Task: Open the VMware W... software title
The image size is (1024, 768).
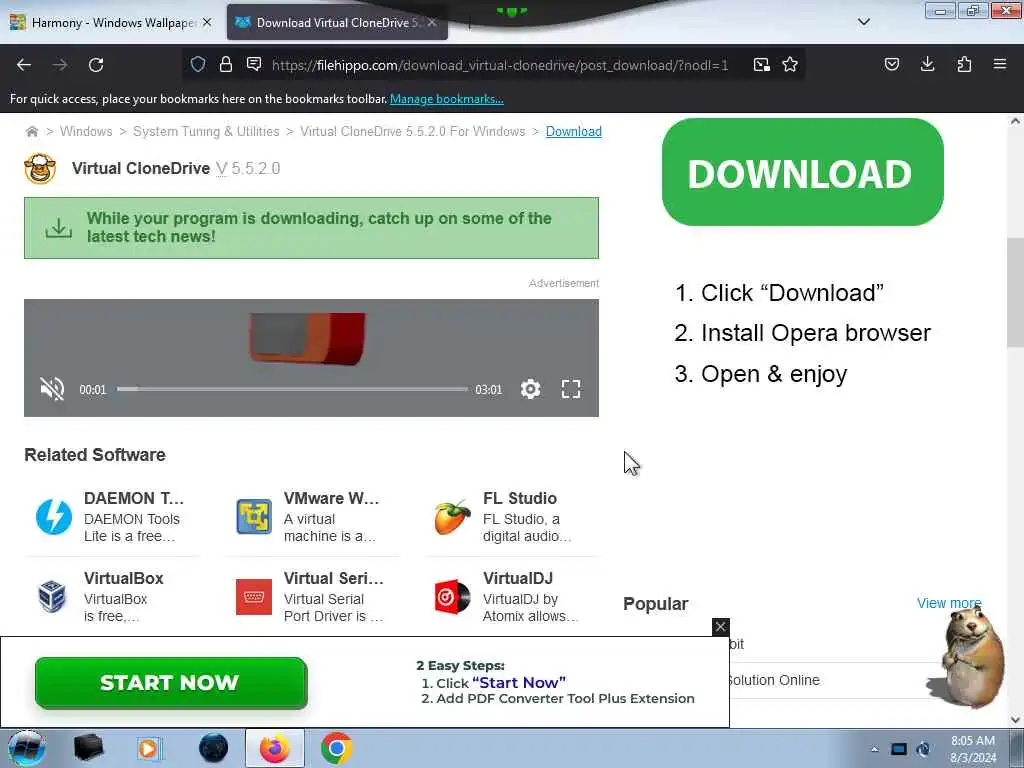Action: (x=331, y=498)
